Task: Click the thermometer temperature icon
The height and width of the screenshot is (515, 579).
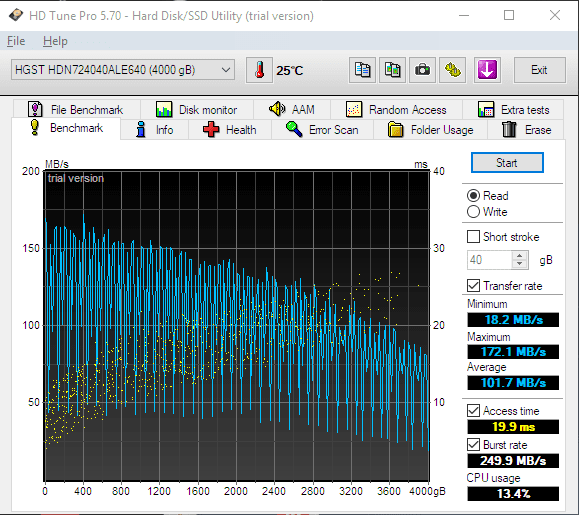Action: coord(260,70)
